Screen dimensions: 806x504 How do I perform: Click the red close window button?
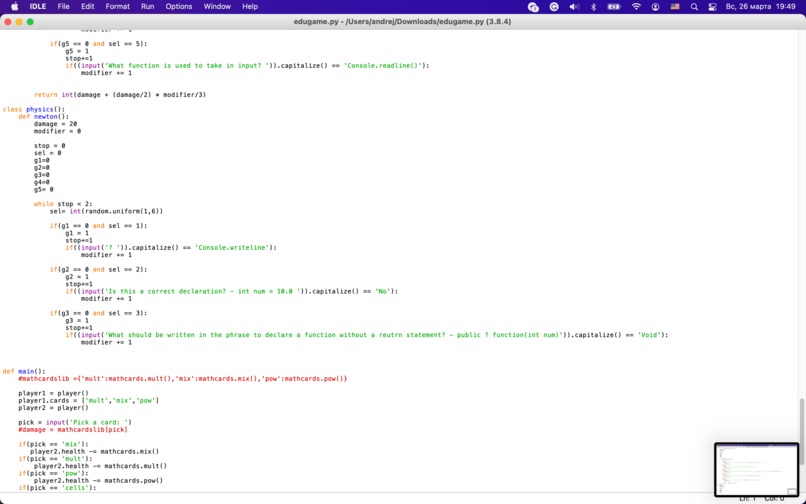tap(8, 22)
